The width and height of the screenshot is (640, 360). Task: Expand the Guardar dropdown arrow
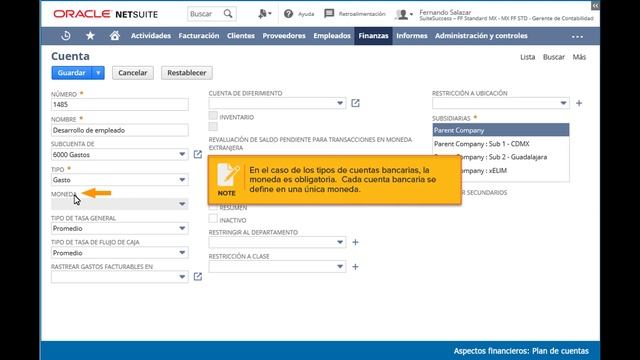98,73
